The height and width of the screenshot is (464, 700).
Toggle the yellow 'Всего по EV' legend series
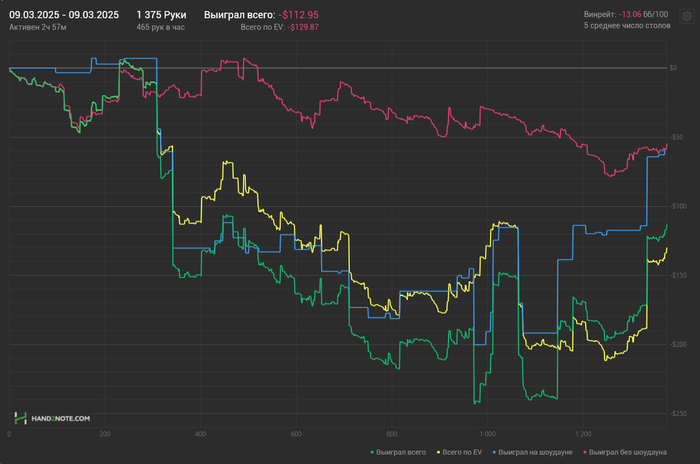(459, 452)
